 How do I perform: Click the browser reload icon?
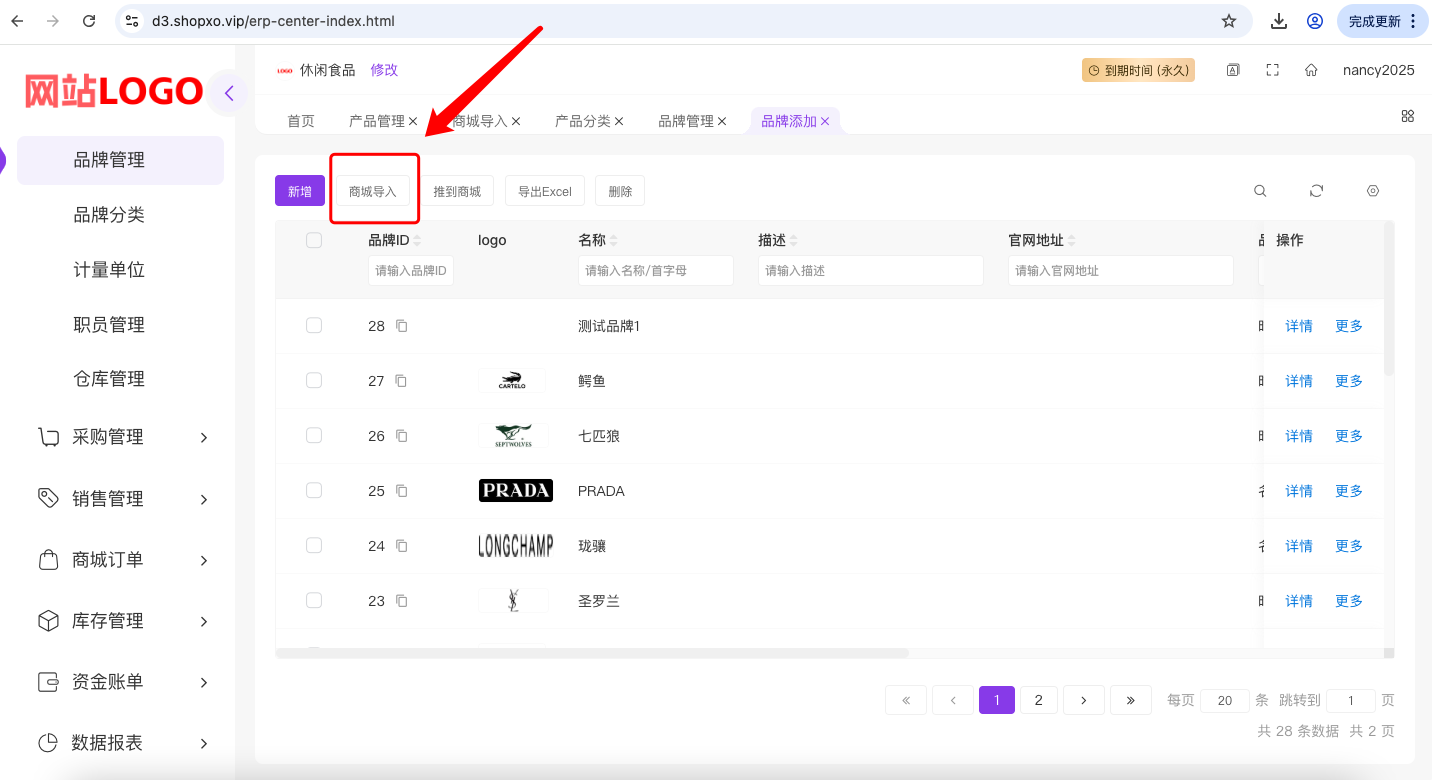click(x=89, y=21)
